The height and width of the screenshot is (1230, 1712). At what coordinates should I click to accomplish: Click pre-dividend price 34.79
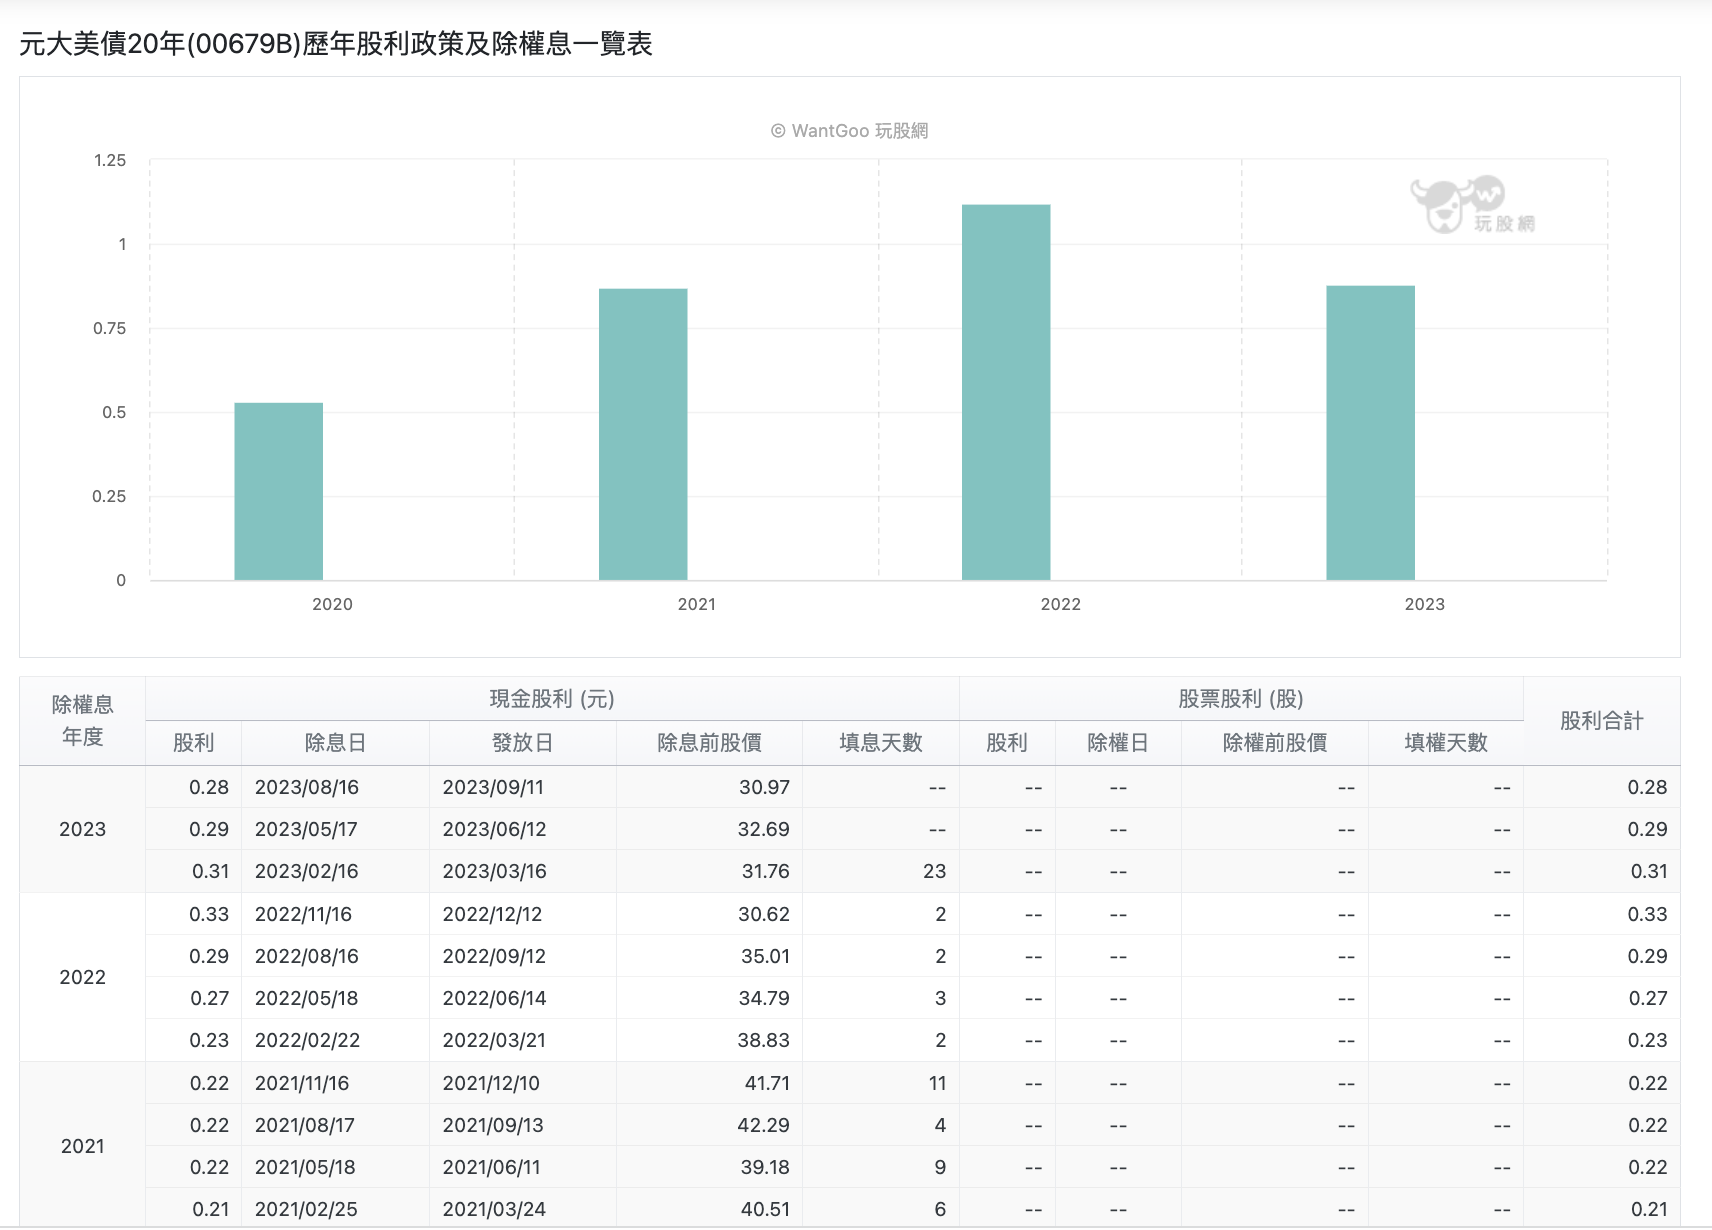click(764, 999)
